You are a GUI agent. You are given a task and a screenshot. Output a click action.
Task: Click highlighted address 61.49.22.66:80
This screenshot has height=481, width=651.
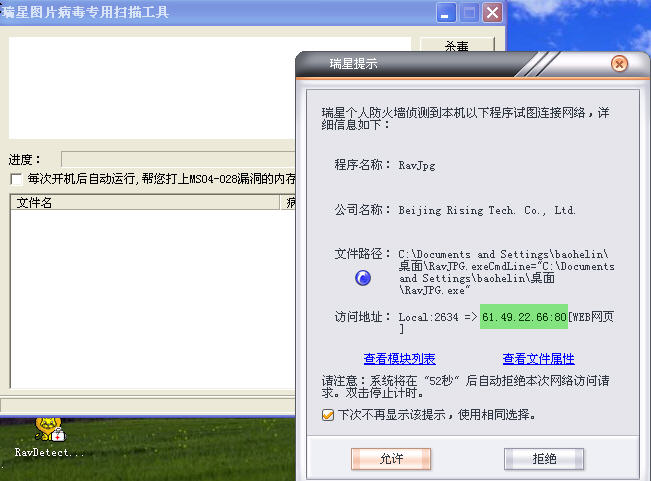point(524,317)
